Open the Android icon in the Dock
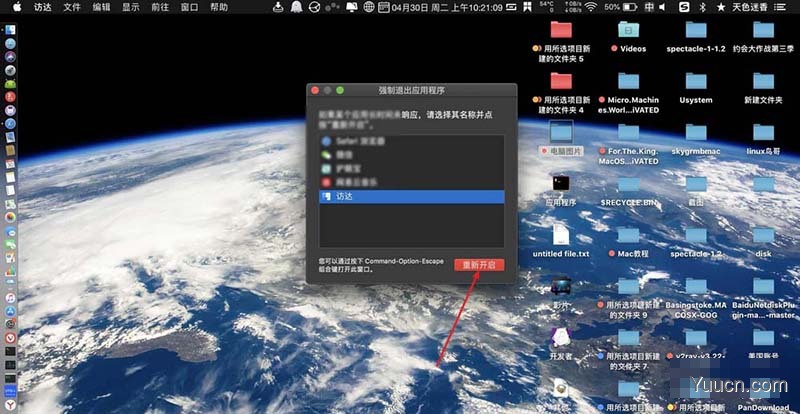The width and height of the screenshot is (800, 414). click(x=10, y=83)
